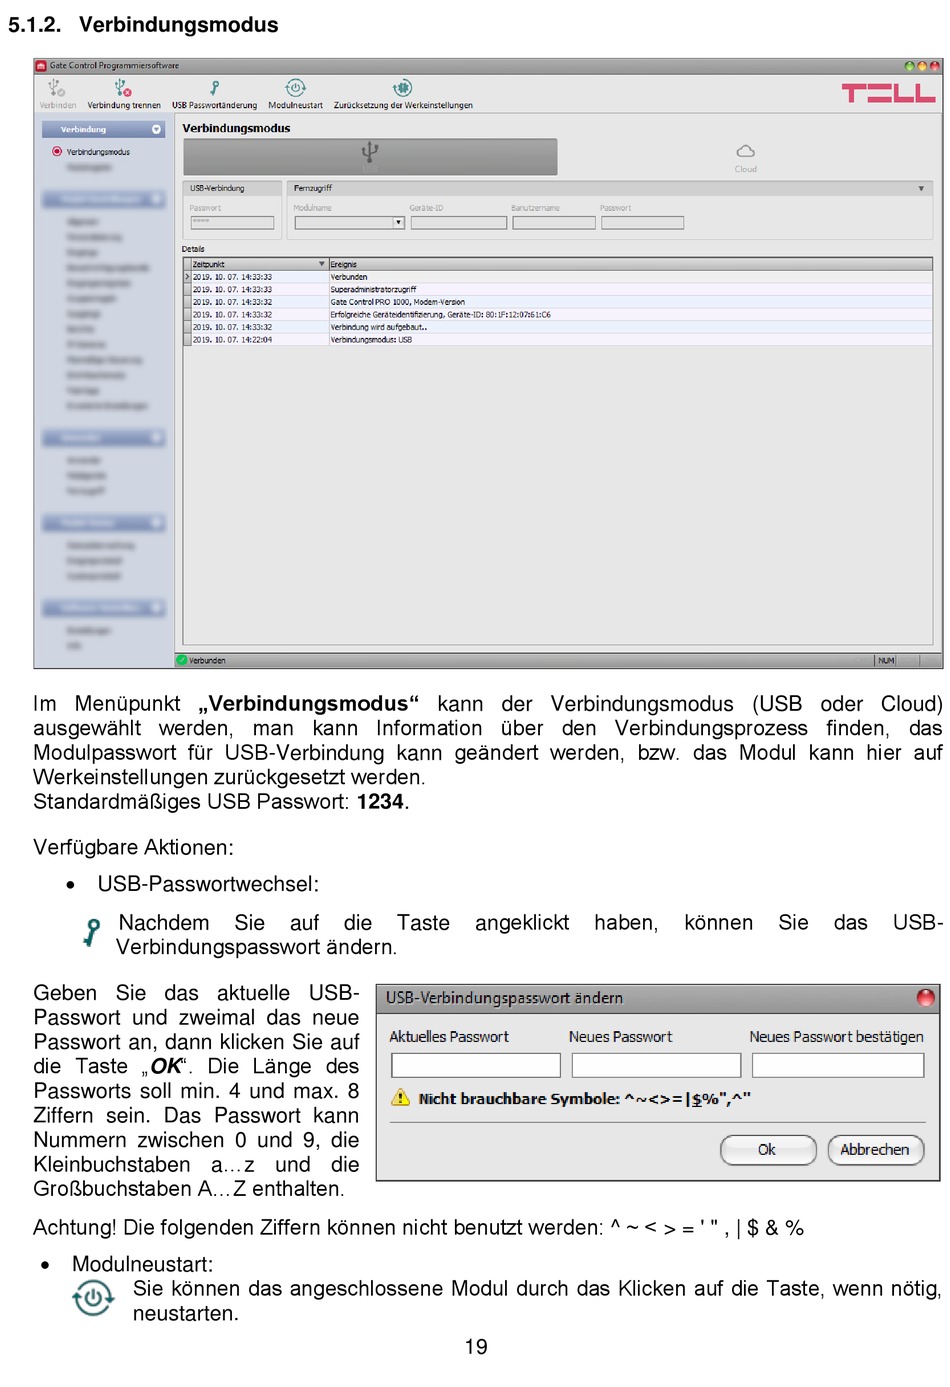This screenshot has width=950, height=1387.
Task: Click the USB-Verbindung Passwort field
Action: [232, 223]
